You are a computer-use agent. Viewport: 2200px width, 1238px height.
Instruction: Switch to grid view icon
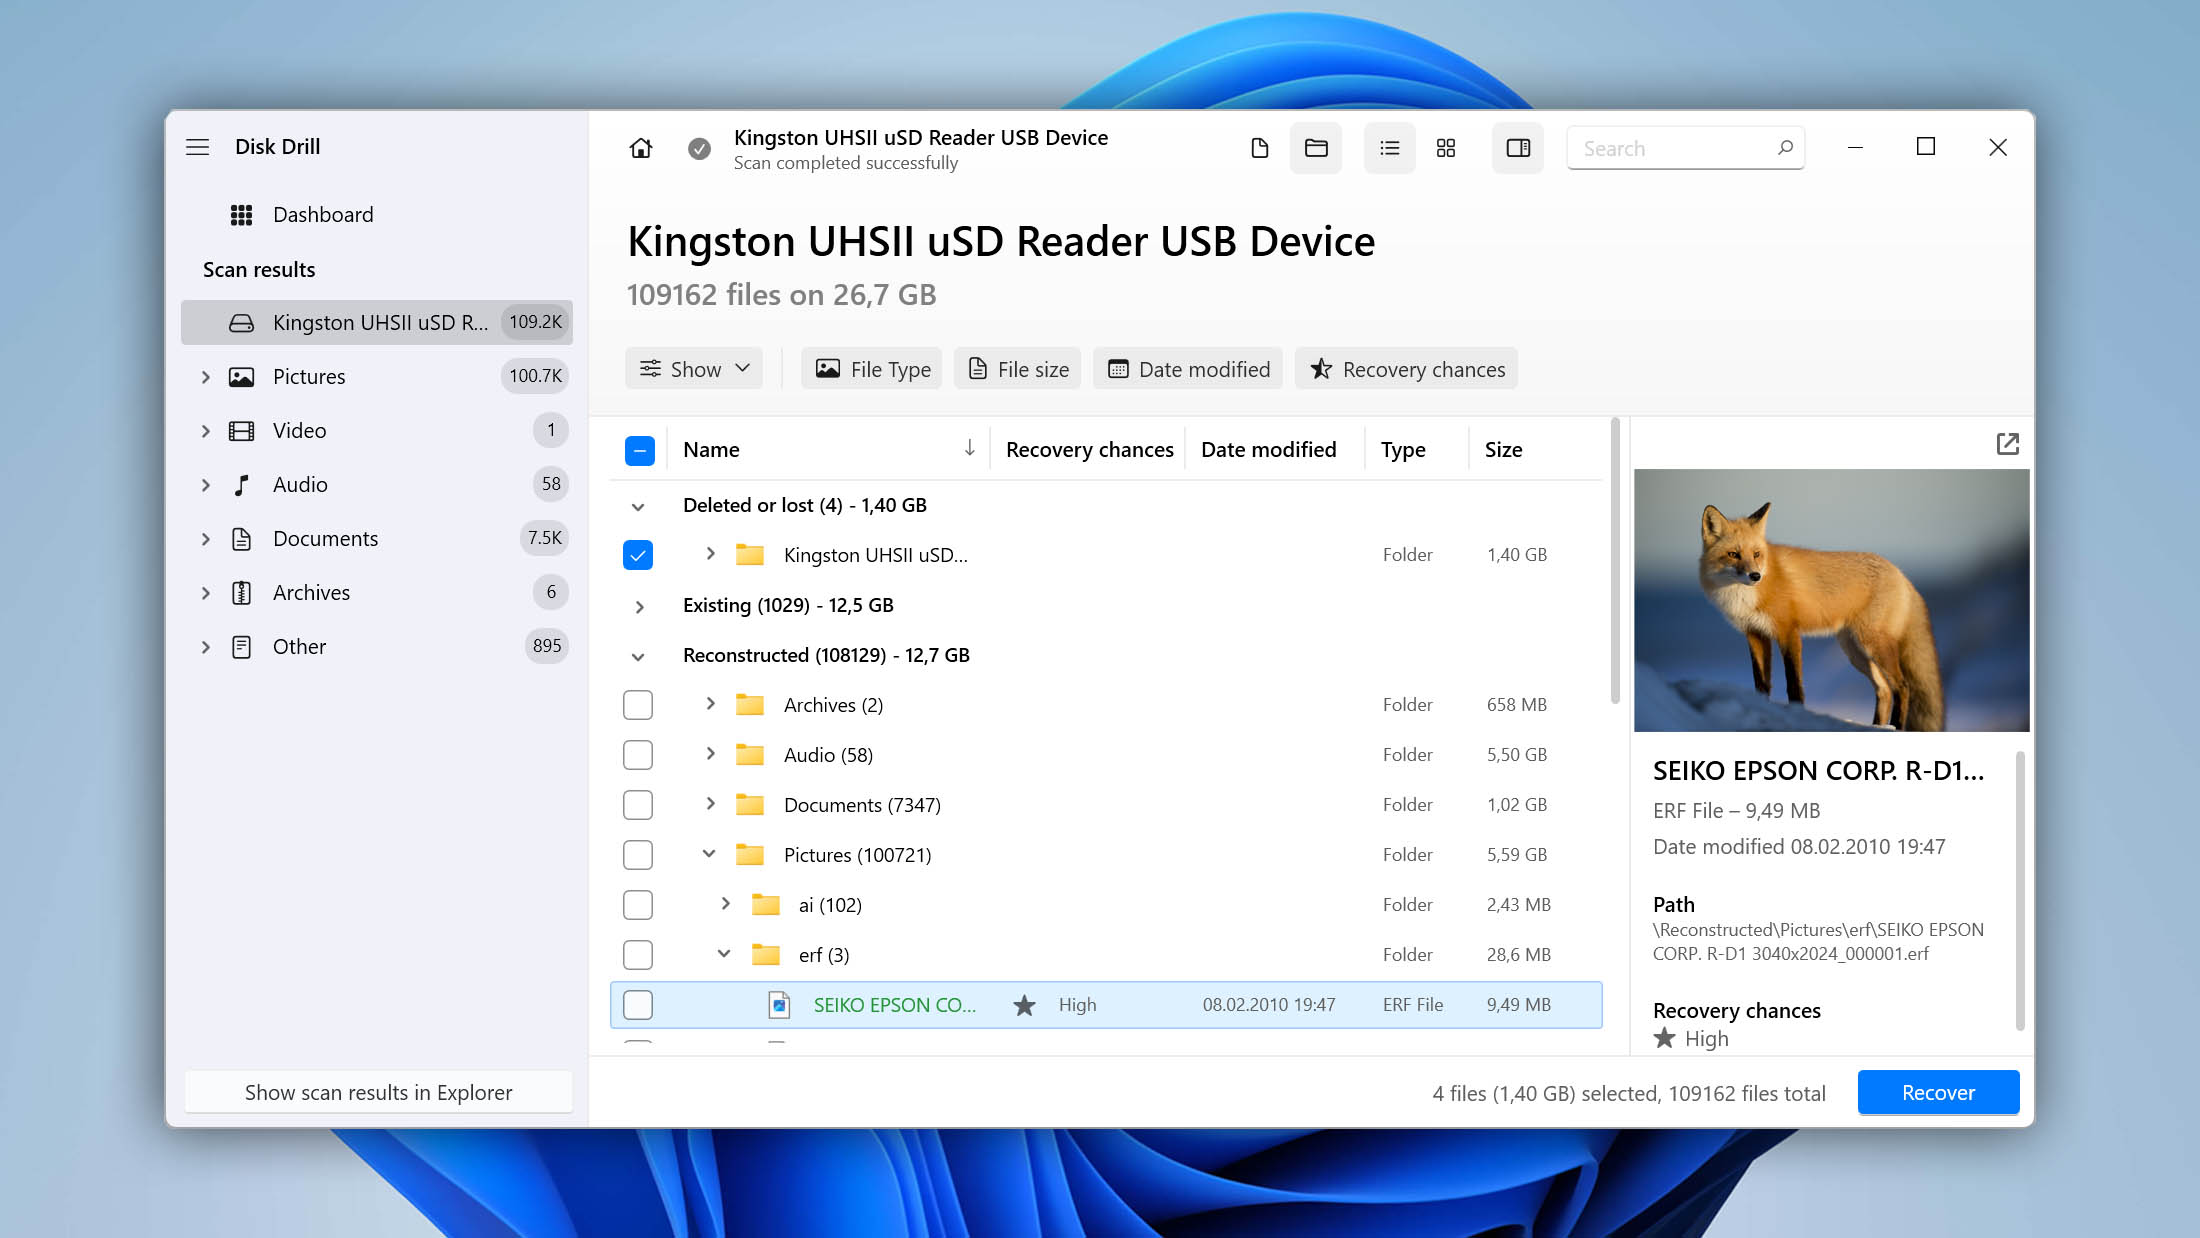[x=1445, y=147]
